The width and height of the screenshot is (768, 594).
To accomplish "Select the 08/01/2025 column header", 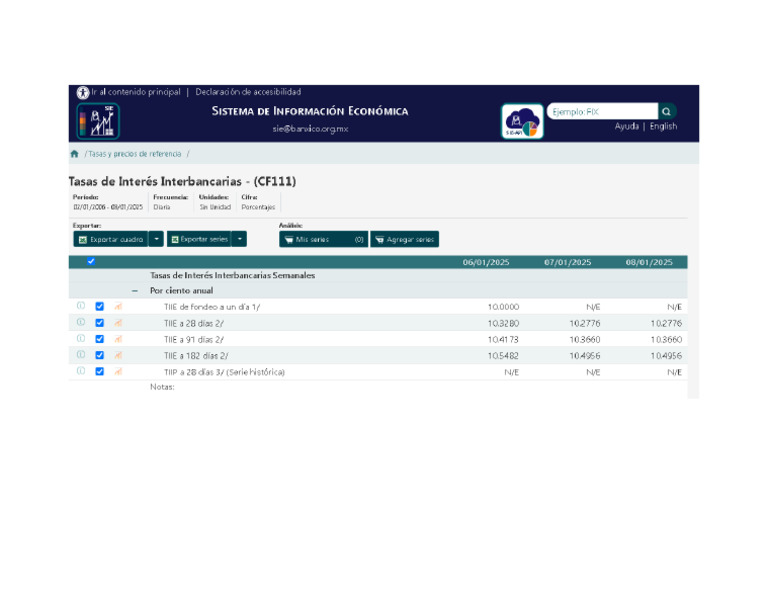I will click(649, 262).
